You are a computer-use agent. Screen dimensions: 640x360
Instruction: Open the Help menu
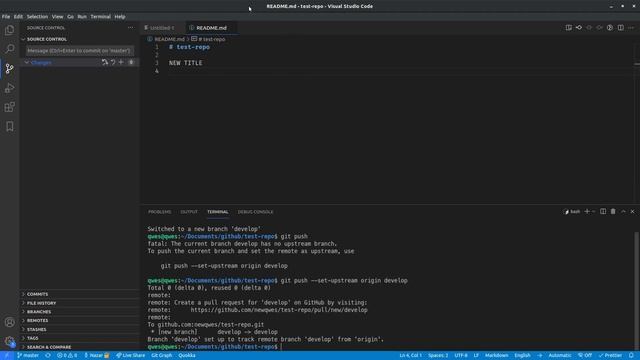(x=120, y=17)
